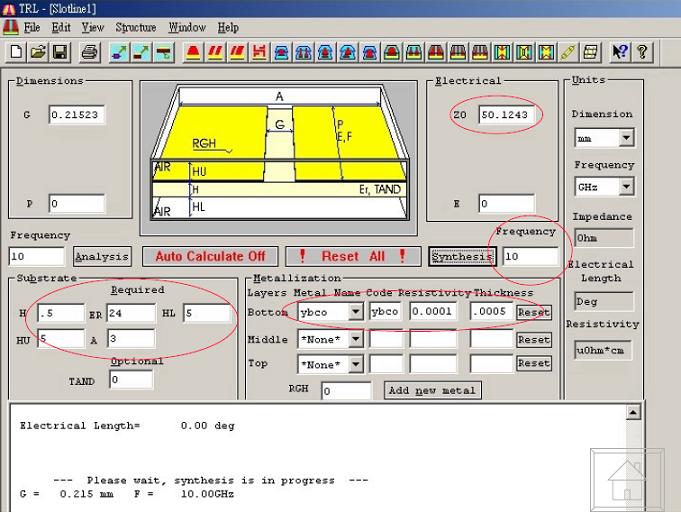Click the grid layers icon beside the pencil

[x=590, y=52]
